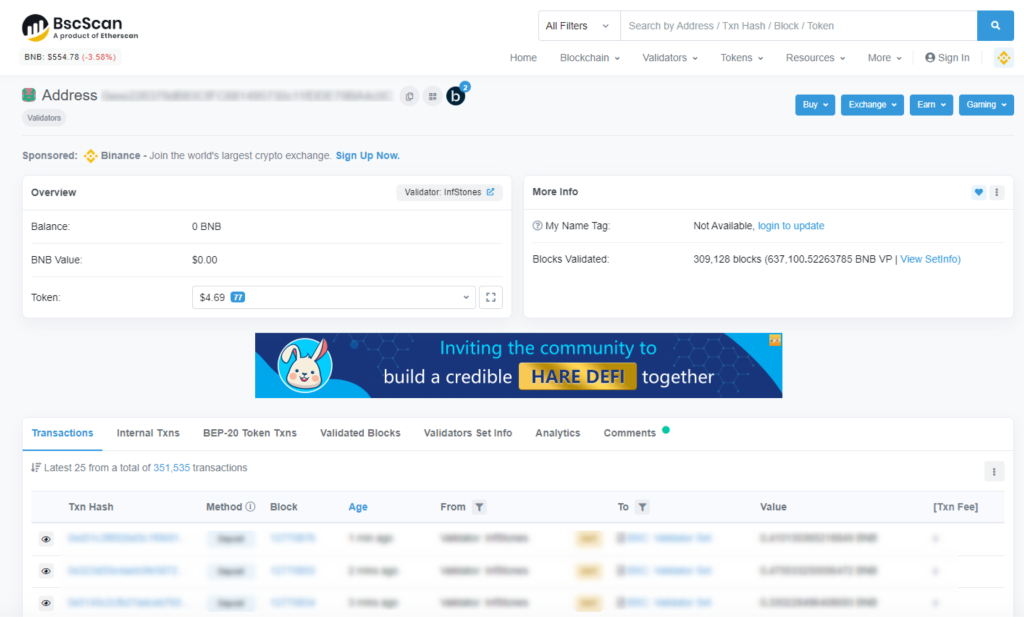
Task: Toggle eye icon of the second transaction row
Action: point(46,571)
